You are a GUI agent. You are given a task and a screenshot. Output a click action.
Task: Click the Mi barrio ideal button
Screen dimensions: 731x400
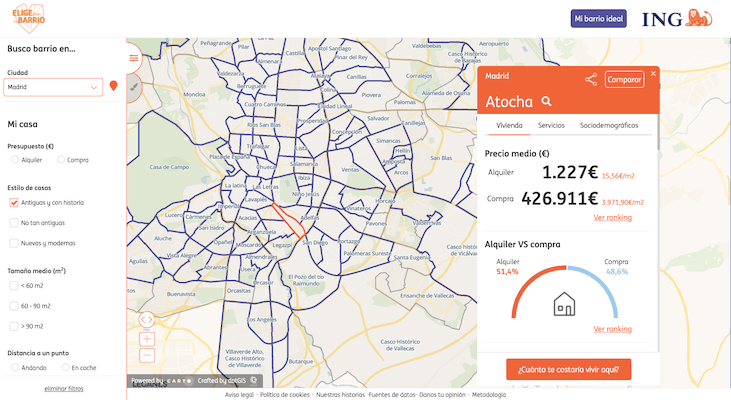click(599, 19)
